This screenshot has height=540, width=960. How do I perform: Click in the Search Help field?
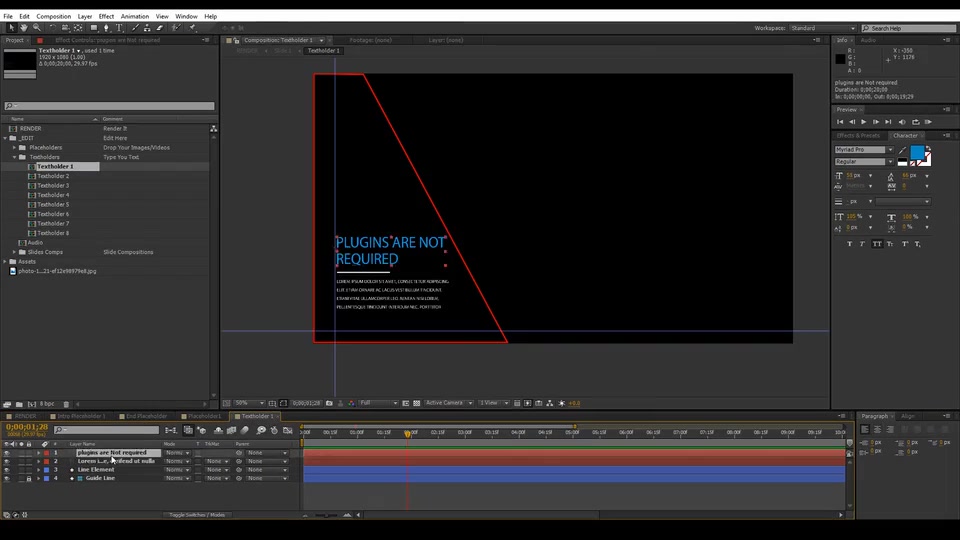pos(909,28)
